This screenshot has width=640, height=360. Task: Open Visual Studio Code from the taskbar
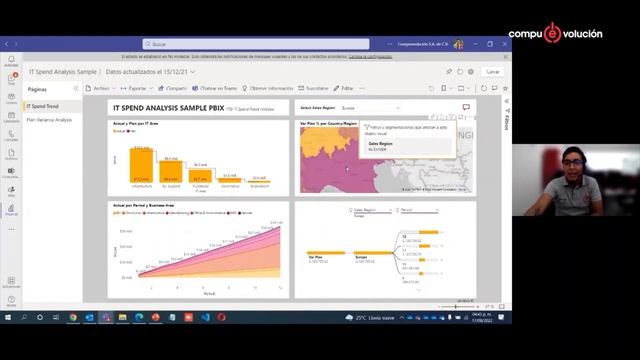point(205,317)
